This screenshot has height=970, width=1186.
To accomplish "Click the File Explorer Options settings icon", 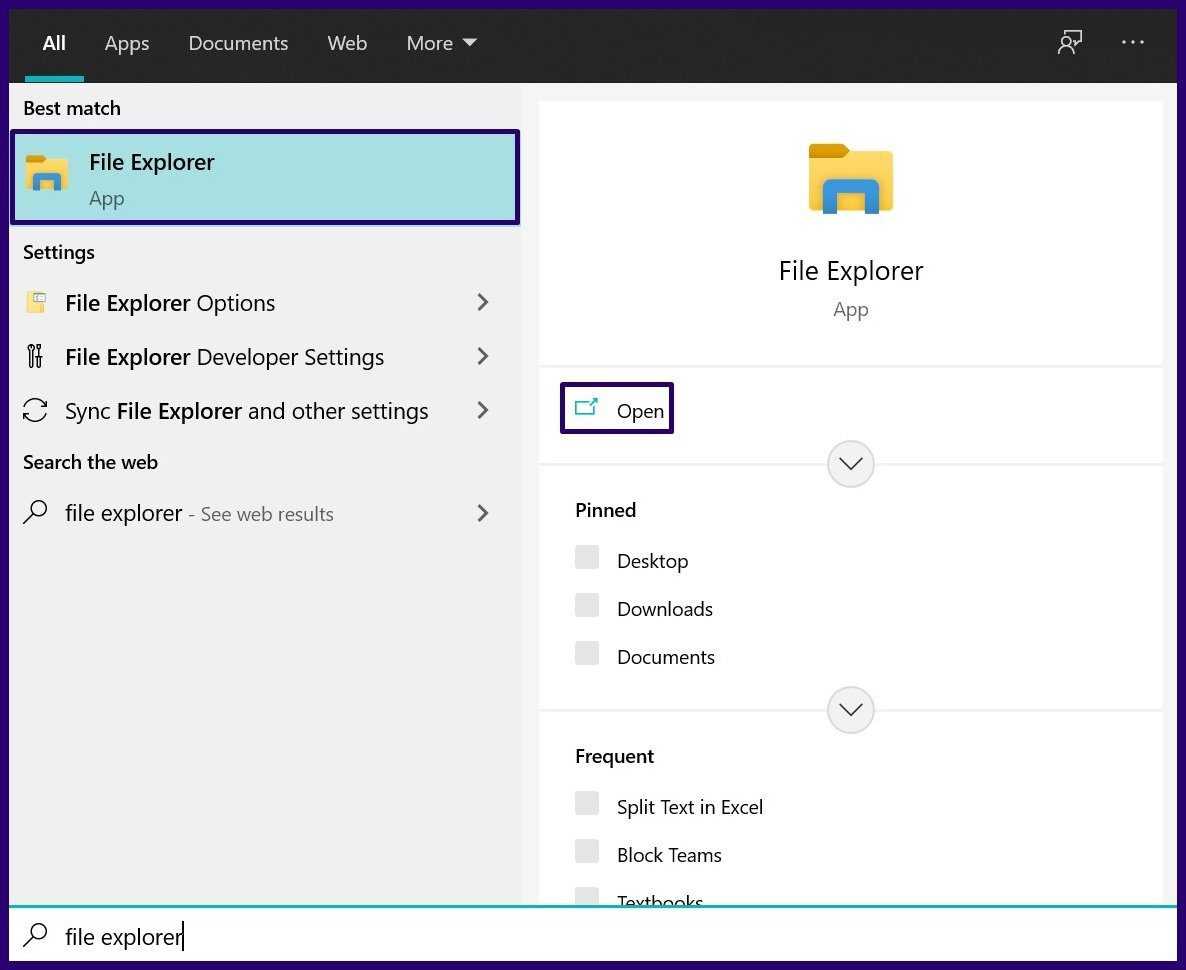I will pyautogui.click(x=36, y=303).
